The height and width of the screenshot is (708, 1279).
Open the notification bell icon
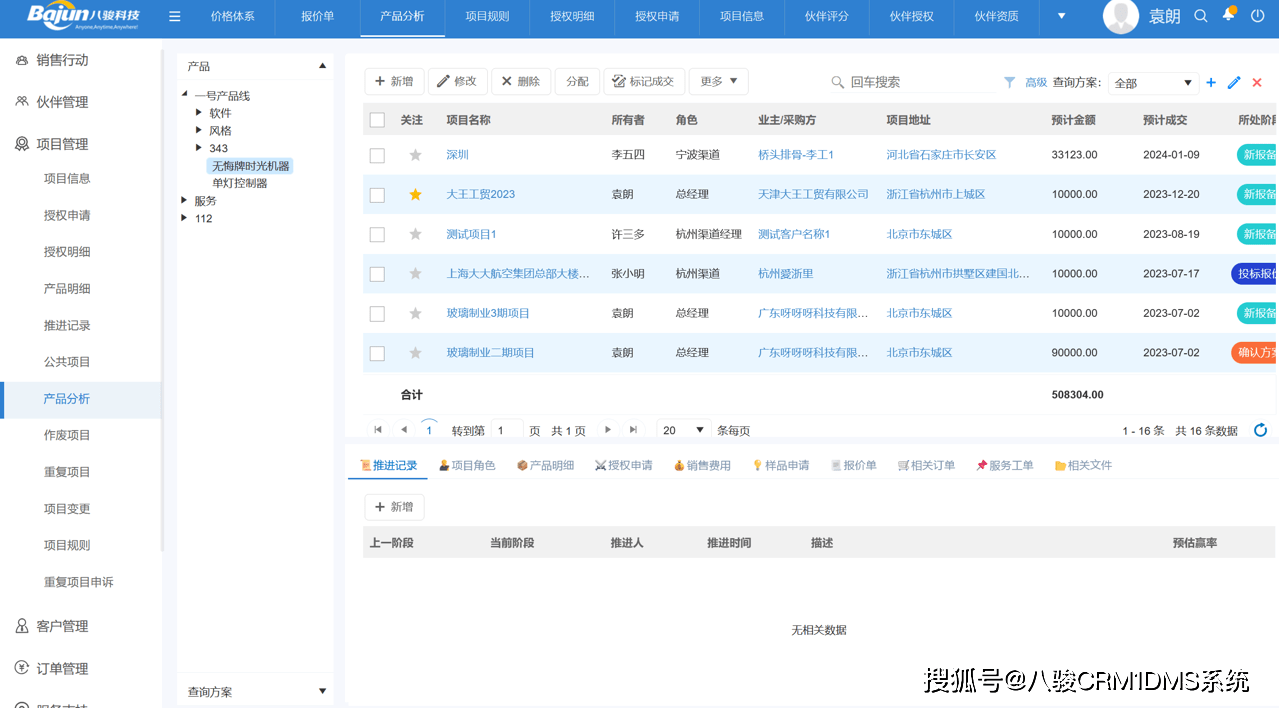pyautogui.click(x=1229, y=15)
